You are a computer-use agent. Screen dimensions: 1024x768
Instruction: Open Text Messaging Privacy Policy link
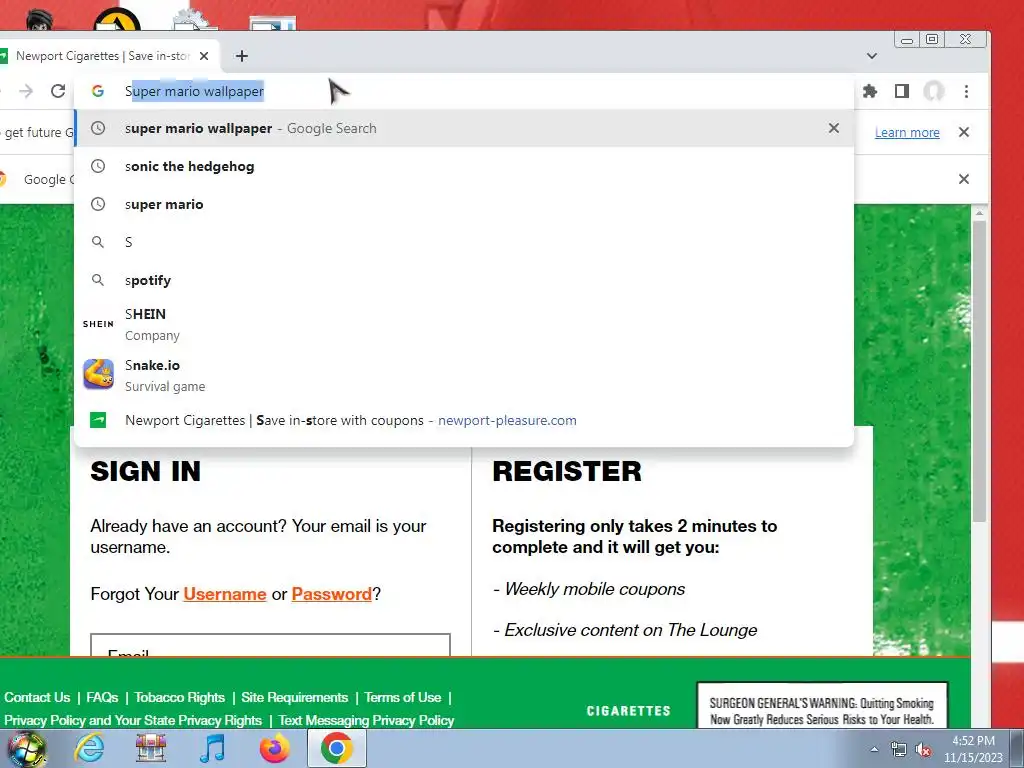point(366,720)
